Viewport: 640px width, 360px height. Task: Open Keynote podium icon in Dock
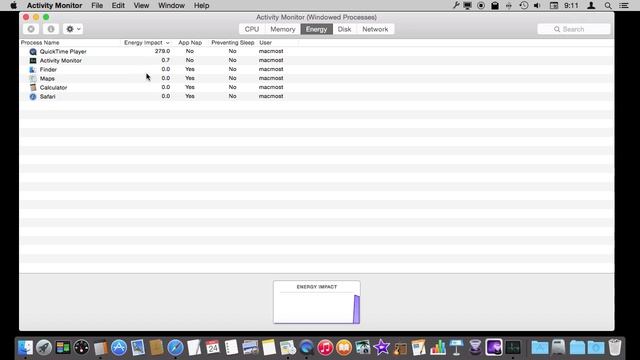click(x=456, y=348)
